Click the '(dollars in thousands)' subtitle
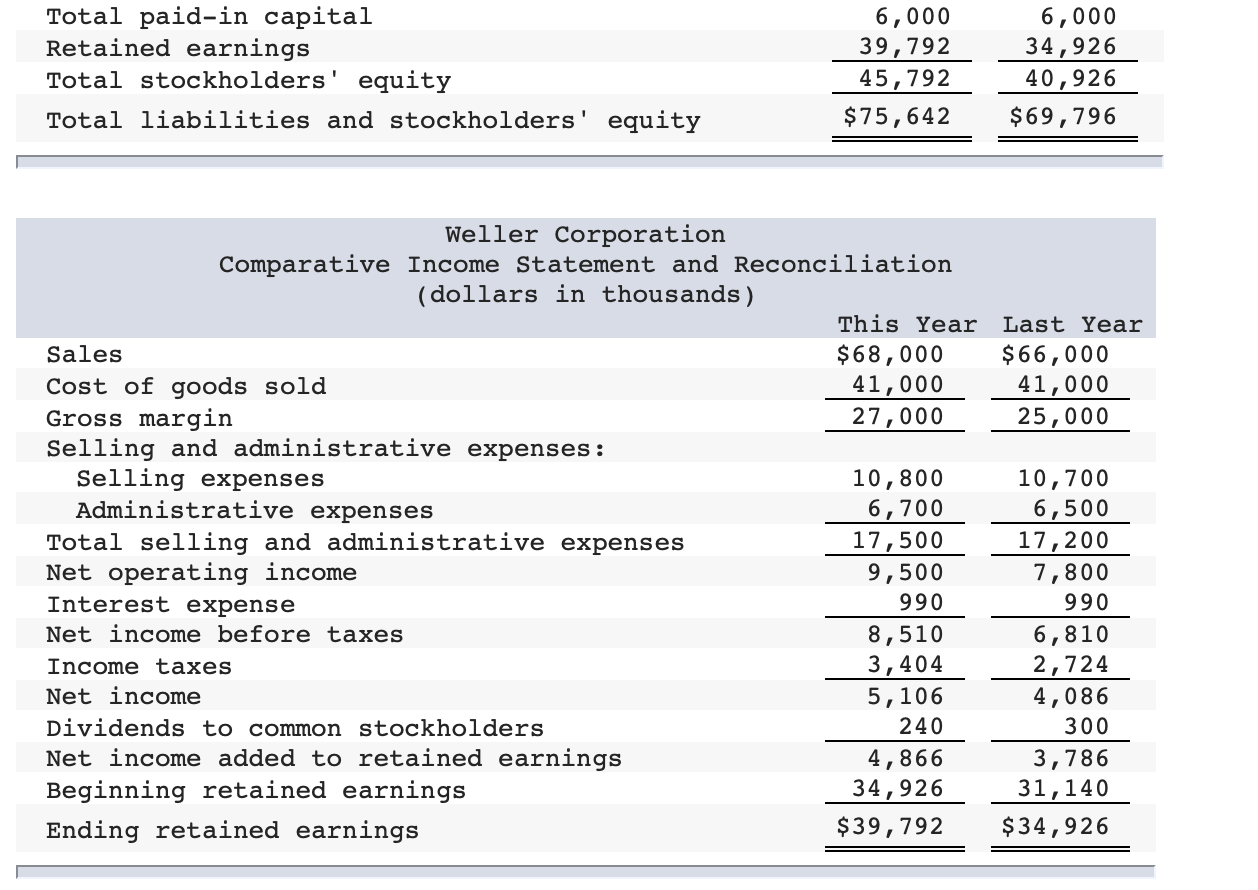 pyautogui.click(x=585, y=295)
